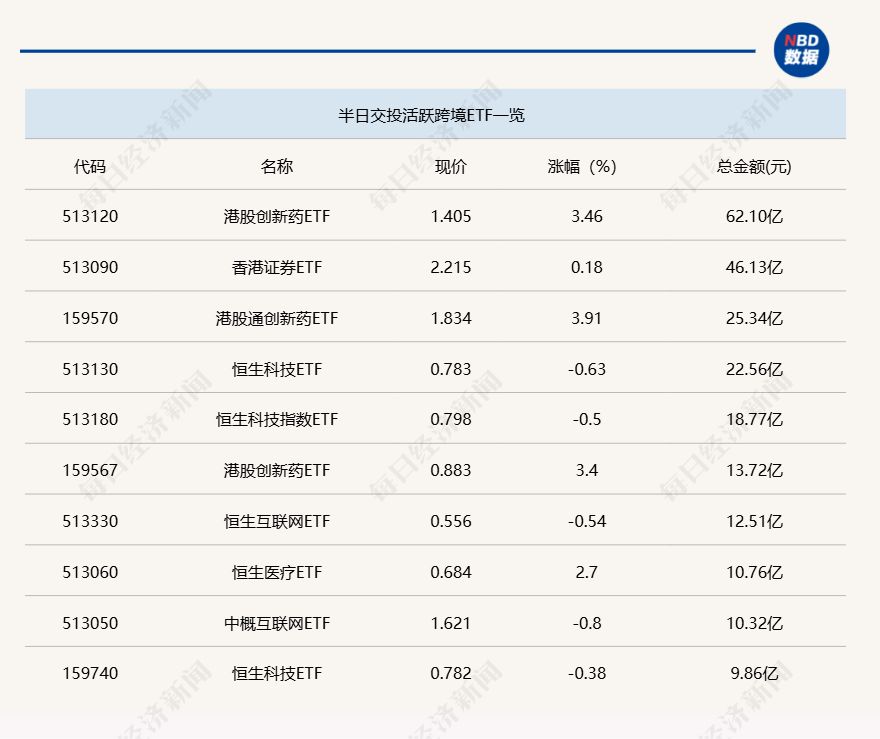Click the 现价 column header
This screenshot has height=739, width=880.
coord(452,166)
